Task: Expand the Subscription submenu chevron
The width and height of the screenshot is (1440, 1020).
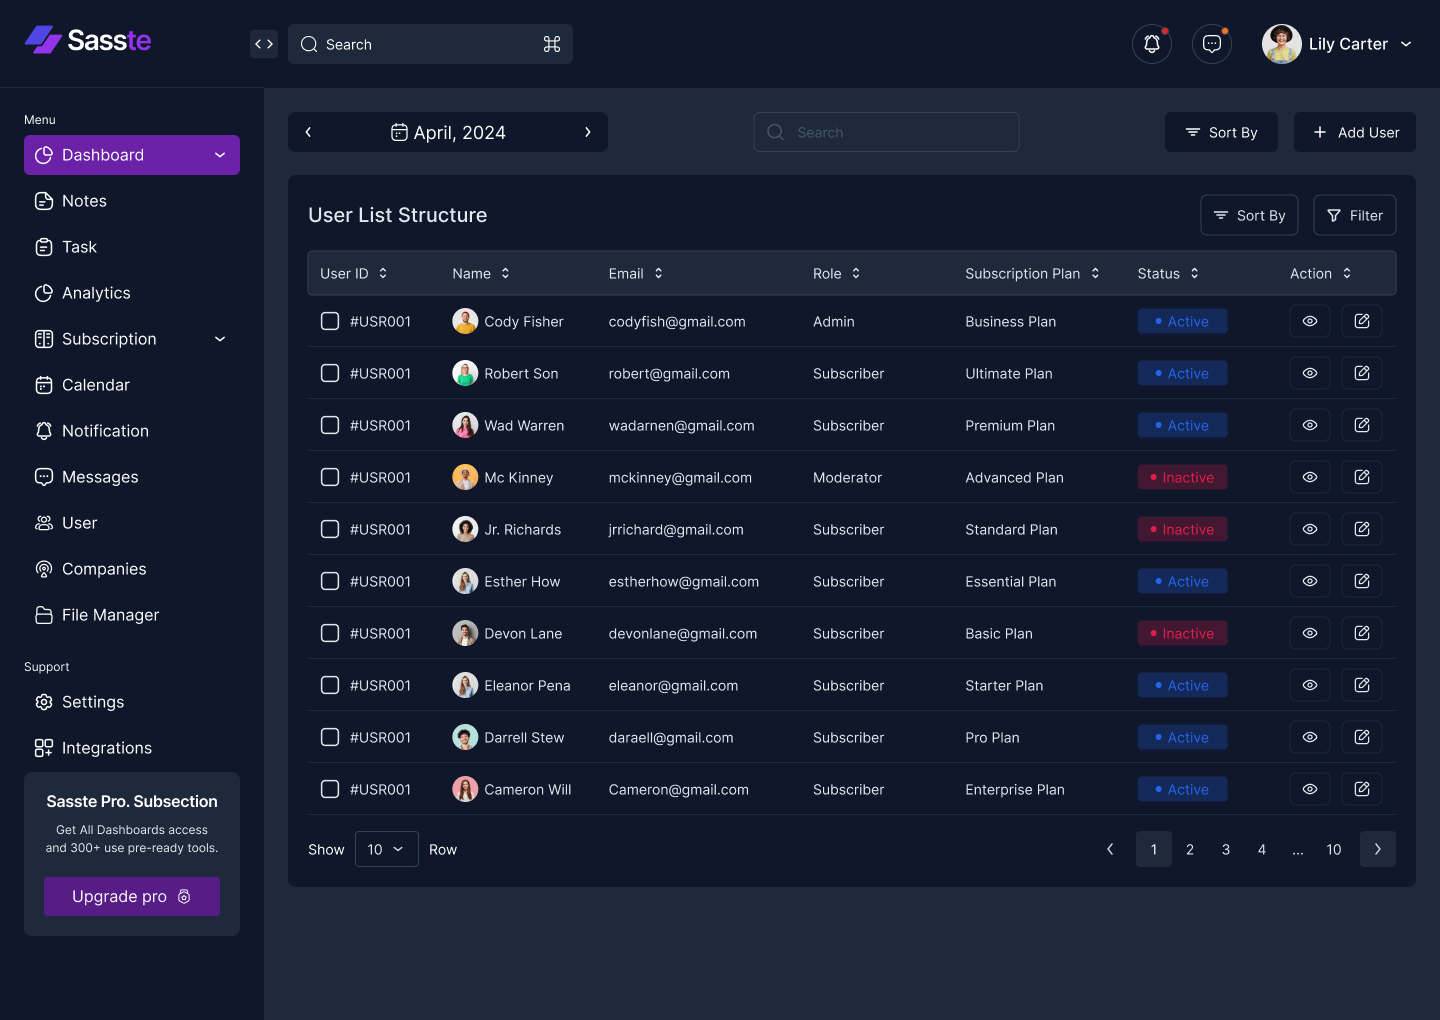Action: [x=220, y=339]
